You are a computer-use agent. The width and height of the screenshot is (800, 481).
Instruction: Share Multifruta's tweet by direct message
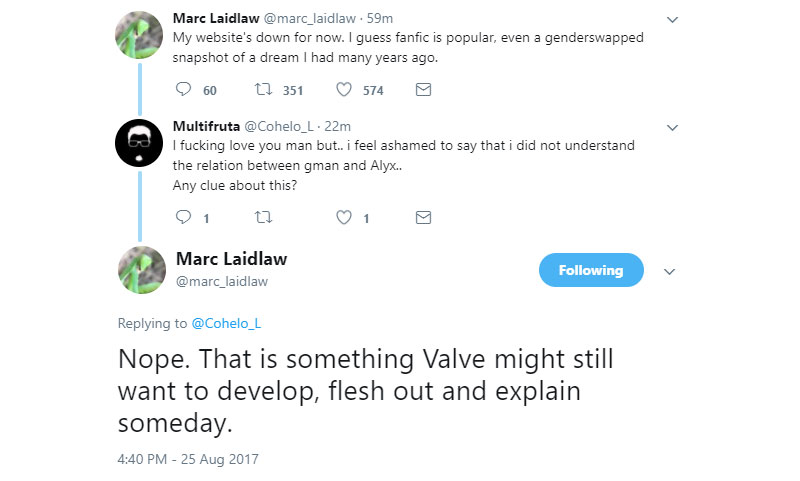click(423, 218)
